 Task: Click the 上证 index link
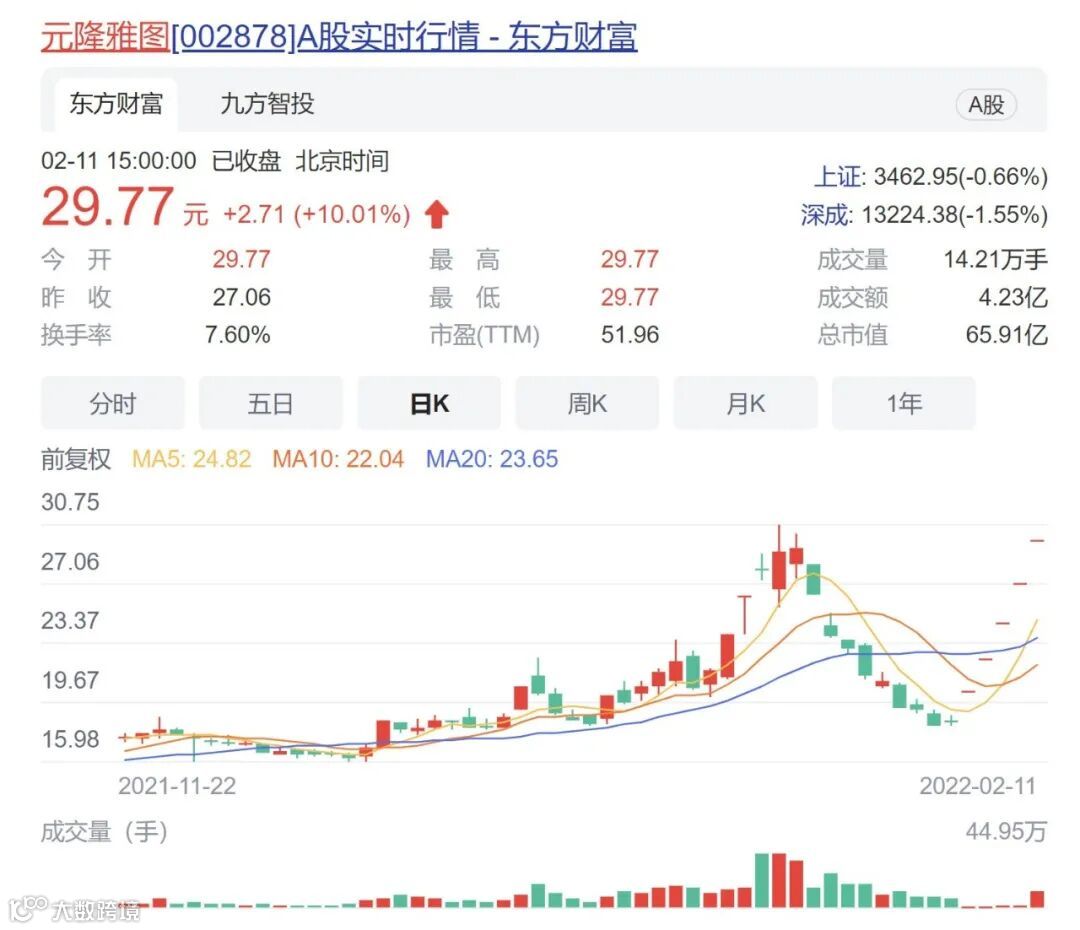point(838,176)
